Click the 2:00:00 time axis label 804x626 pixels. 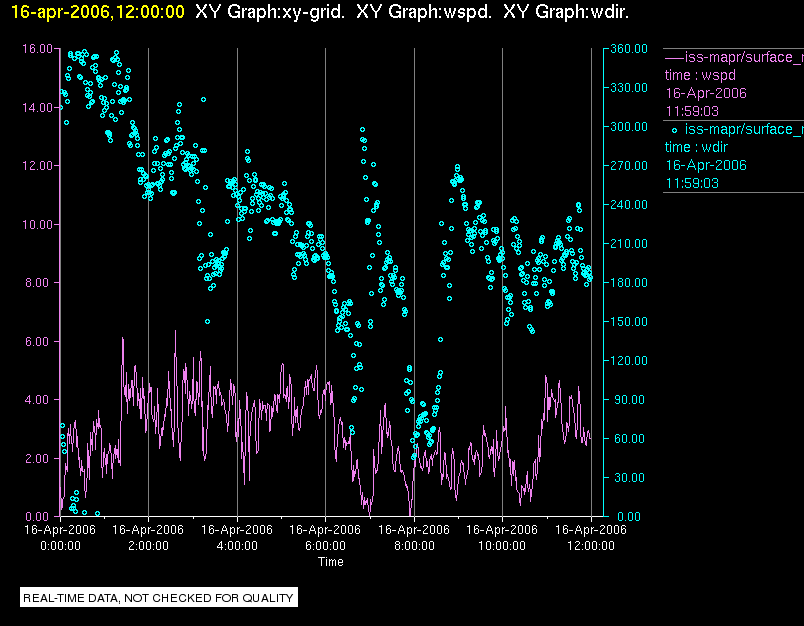coord(149,546)
